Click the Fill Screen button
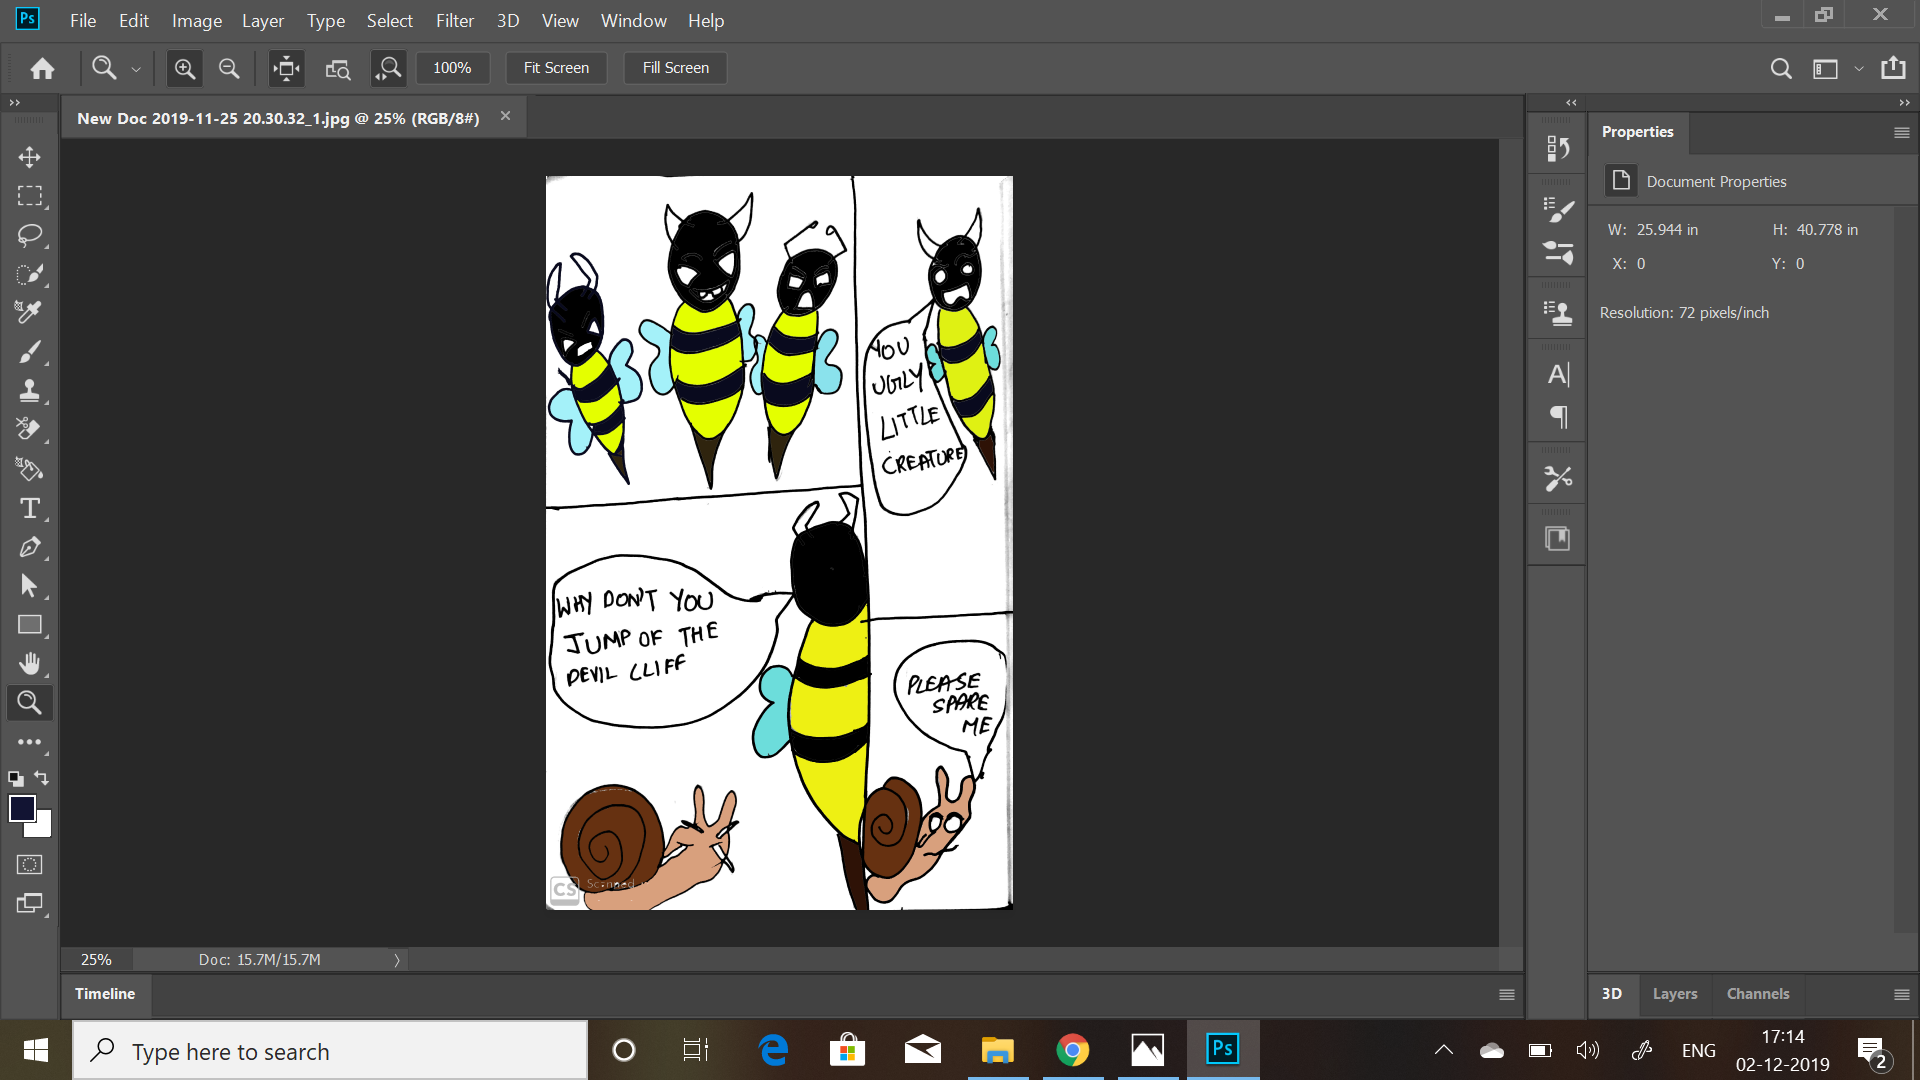Screen dimensions: 1920x1080 [x=675, y=68]
